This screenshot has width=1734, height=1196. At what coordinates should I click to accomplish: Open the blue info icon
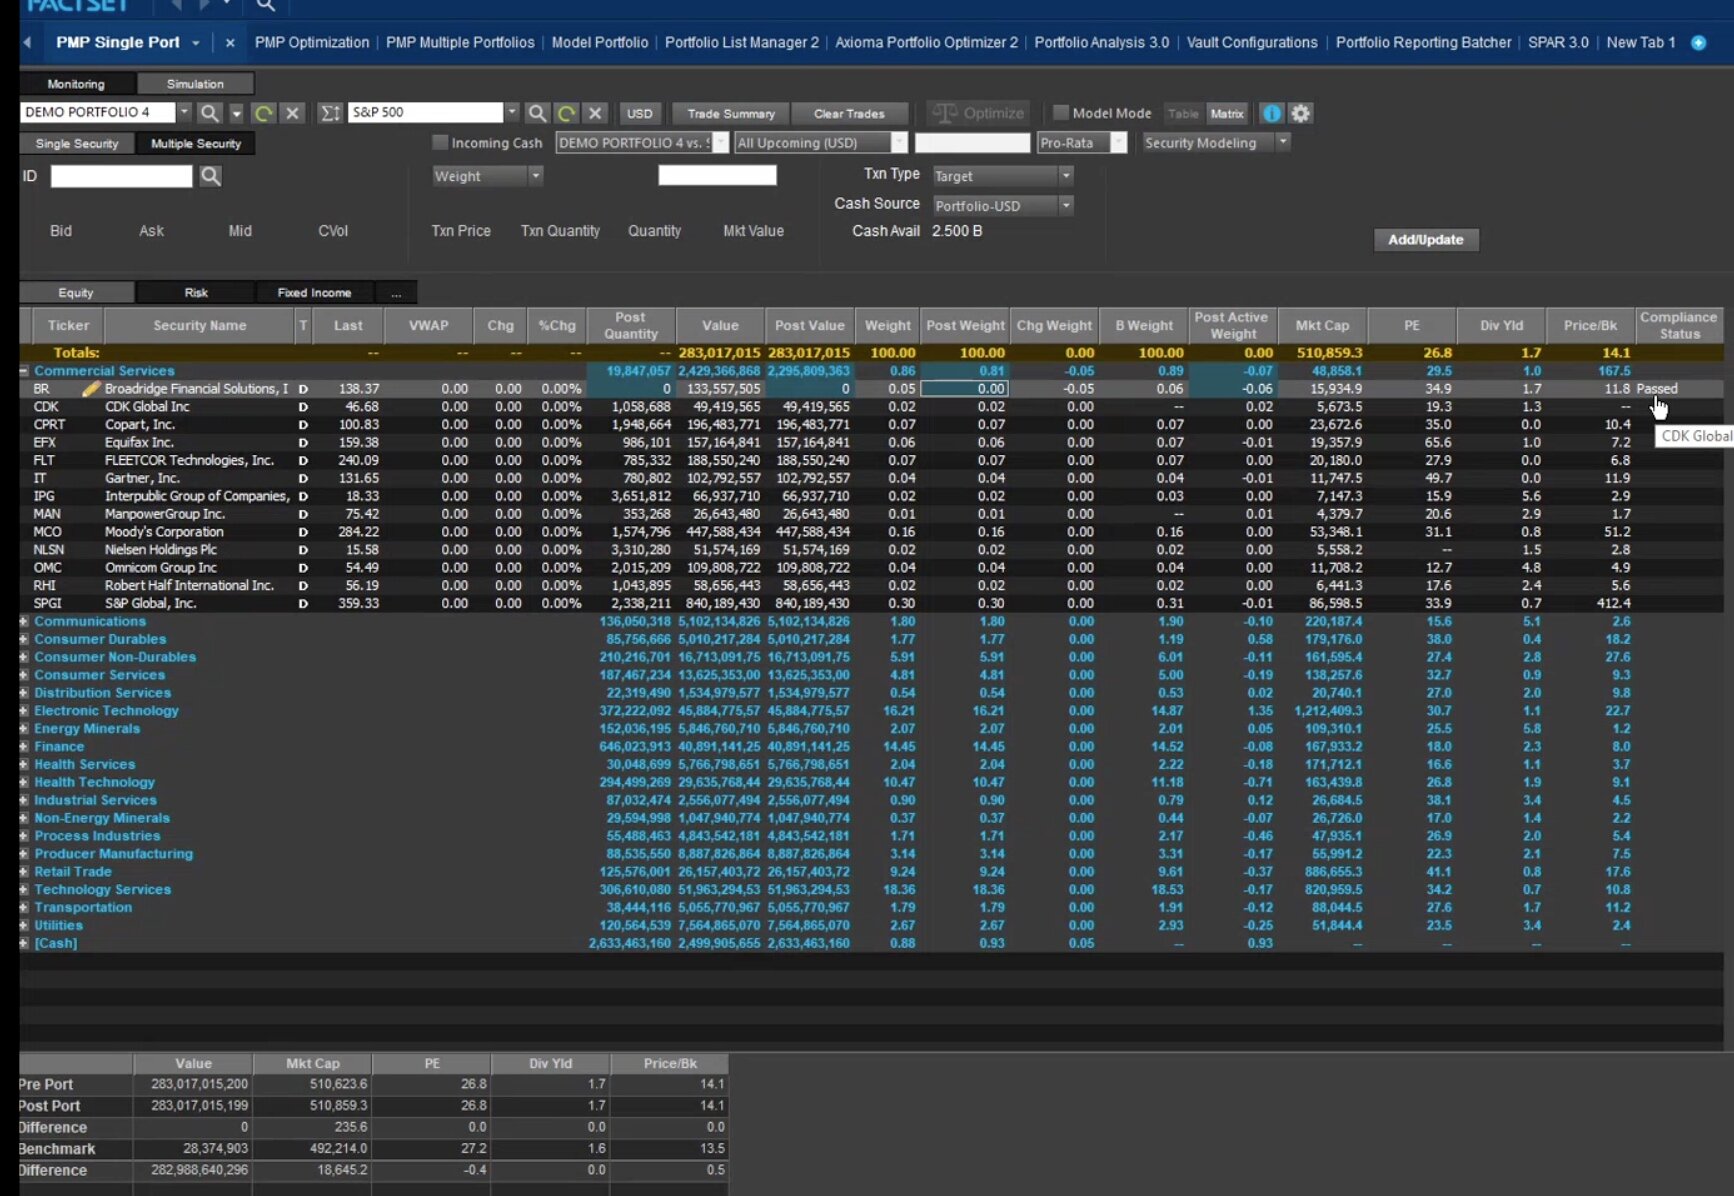1271,113
